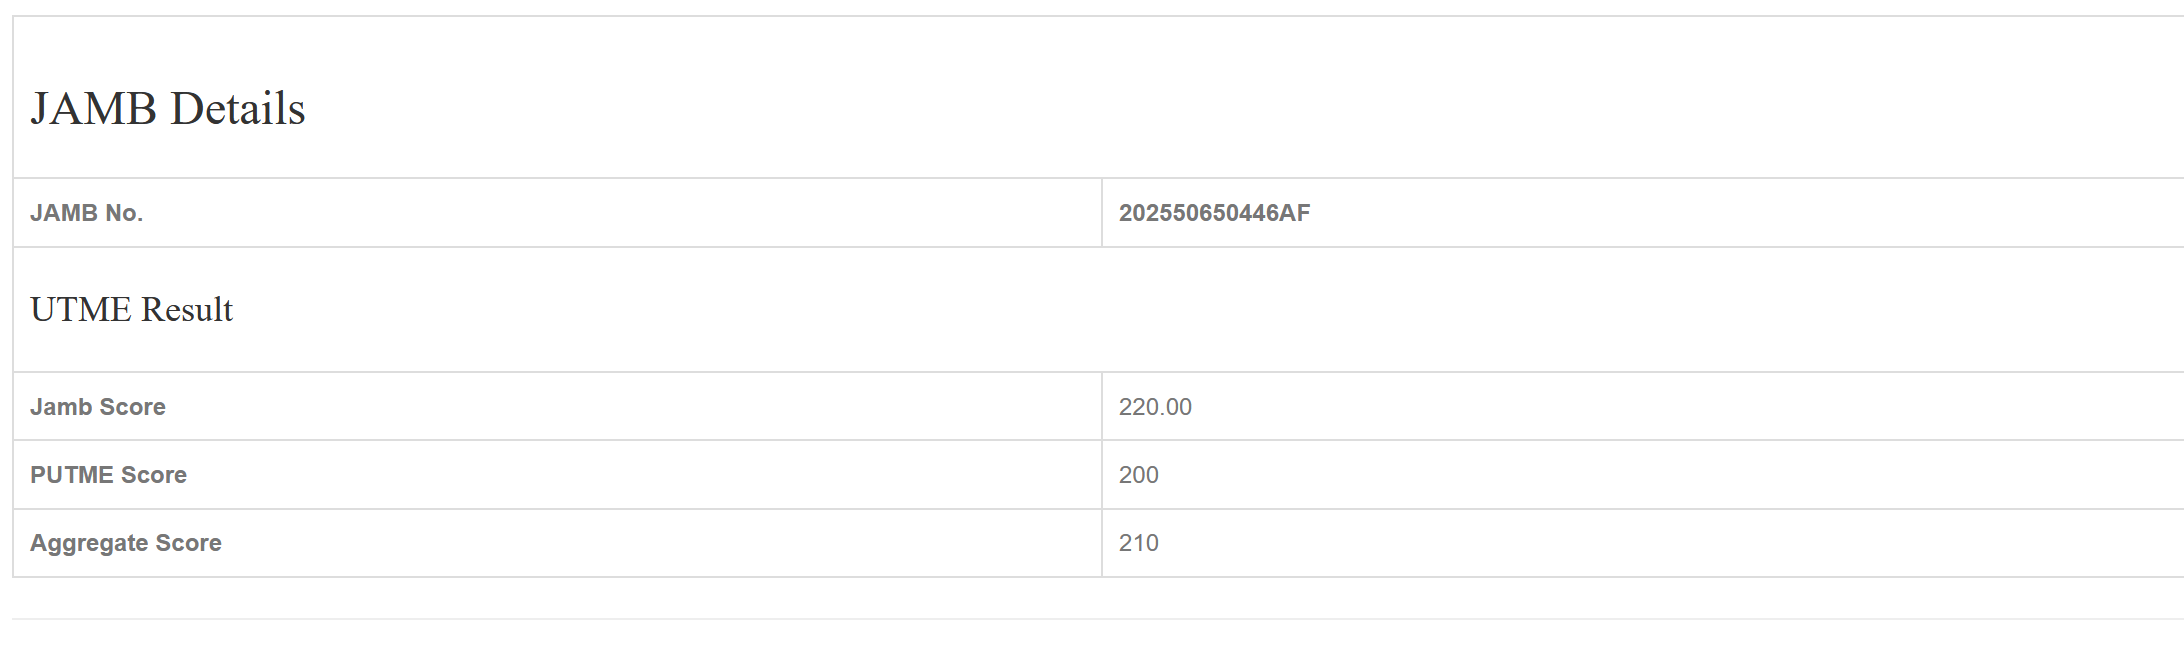
Task: Click the "No." text beside JAMB label
Action: tap(124, 213)
